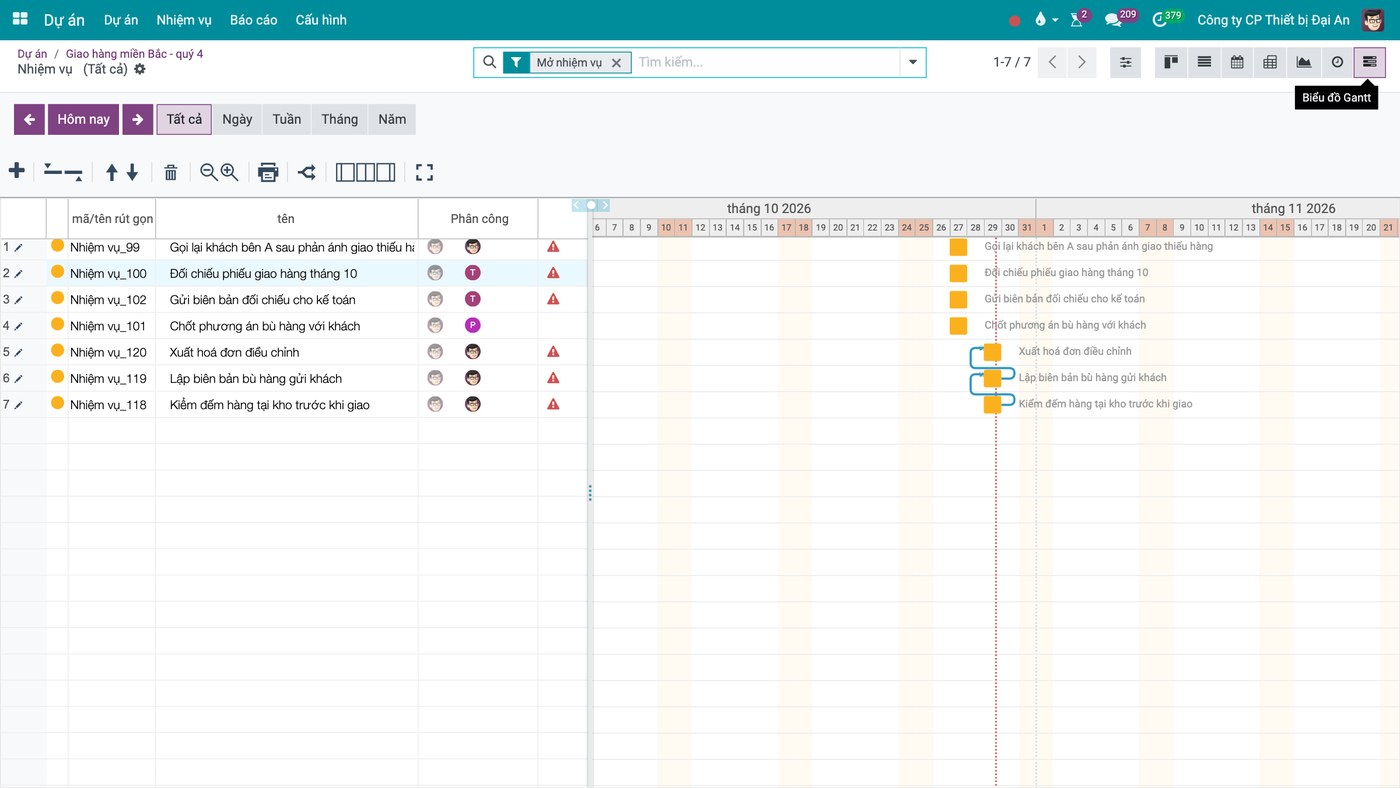Click the warning triangle on Nhiệm vụ_120 row

tap(553, 352)
